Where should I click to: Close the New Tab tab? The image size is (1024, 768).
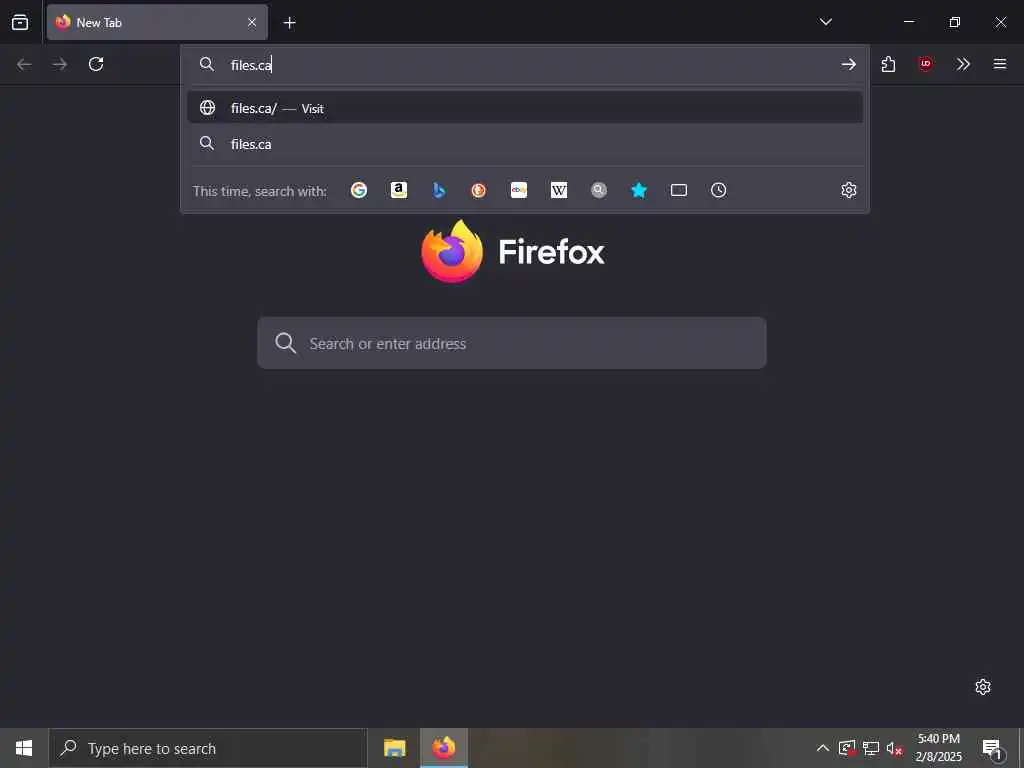click(x=252, y=22)
